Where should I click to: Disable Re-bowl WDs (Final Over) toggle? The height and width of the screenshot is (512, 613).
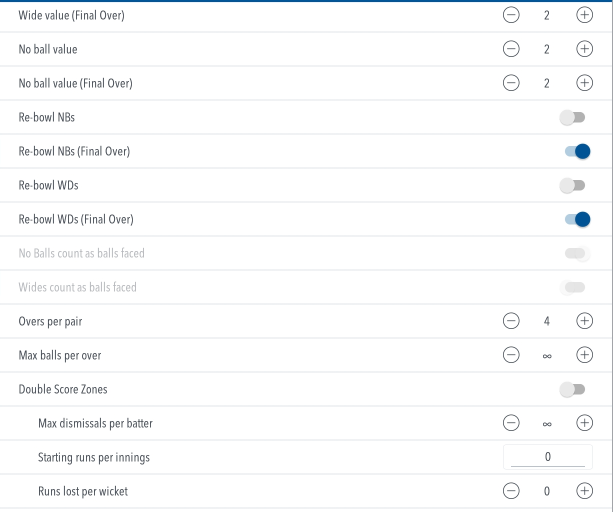coord(577,219)
